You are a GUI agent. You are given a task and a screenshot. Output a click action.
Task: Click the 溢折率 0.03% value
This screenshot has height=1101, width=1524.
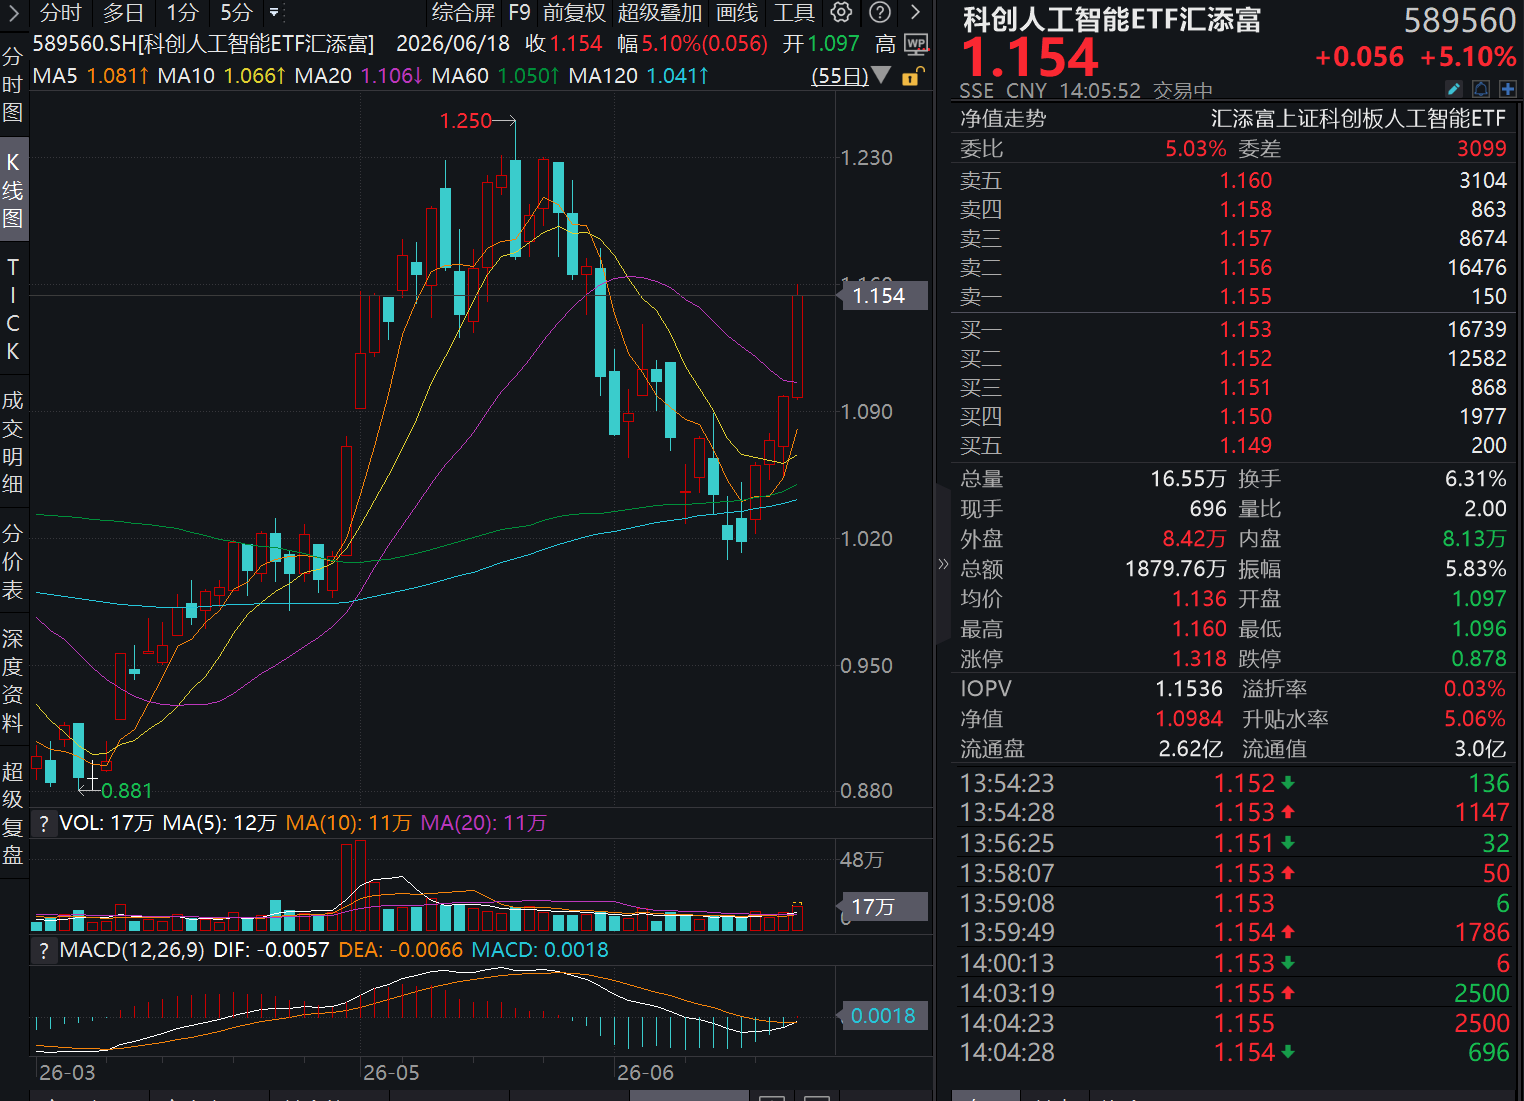[1475, 689]
